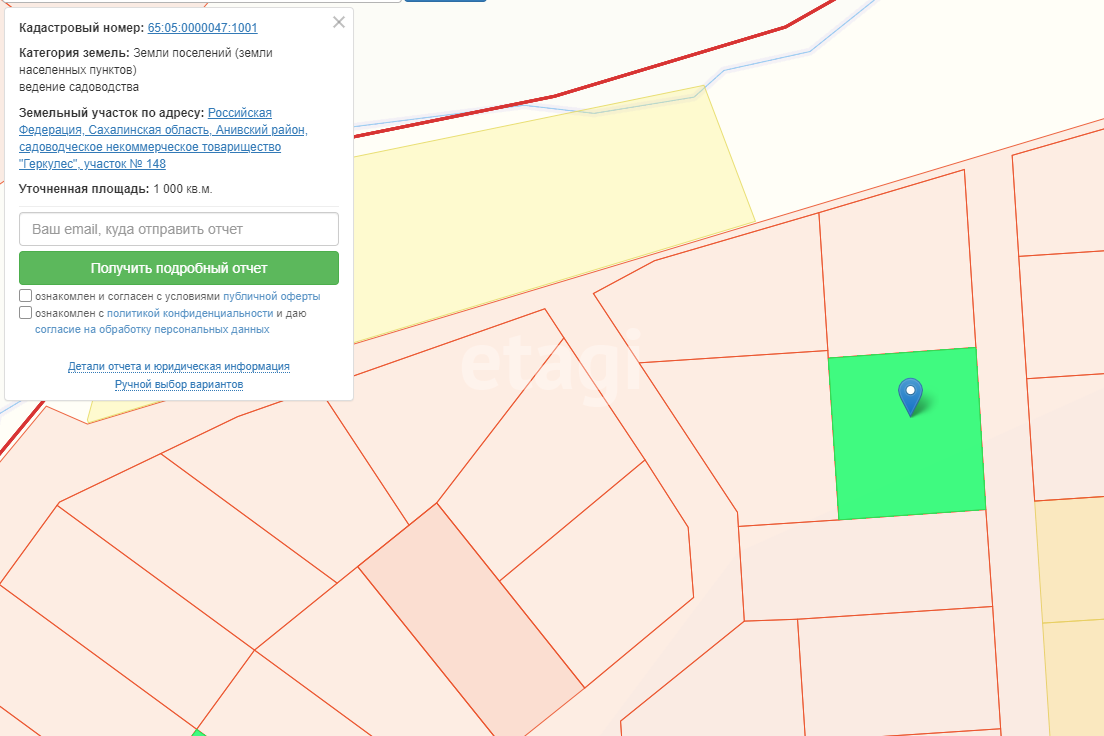Enable the privacy policy consent checkbox
The image size is (1104, 736).
coord(25,313)
